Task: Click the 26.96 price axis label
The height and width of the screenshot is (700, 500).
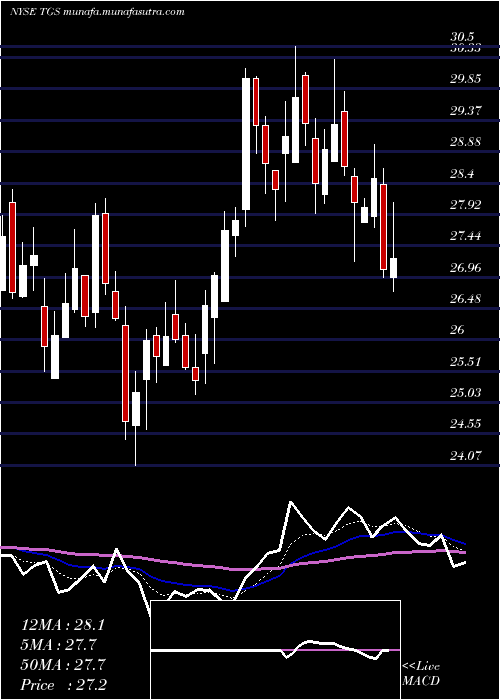Action: pyautogui.click(x=466, y=267)
